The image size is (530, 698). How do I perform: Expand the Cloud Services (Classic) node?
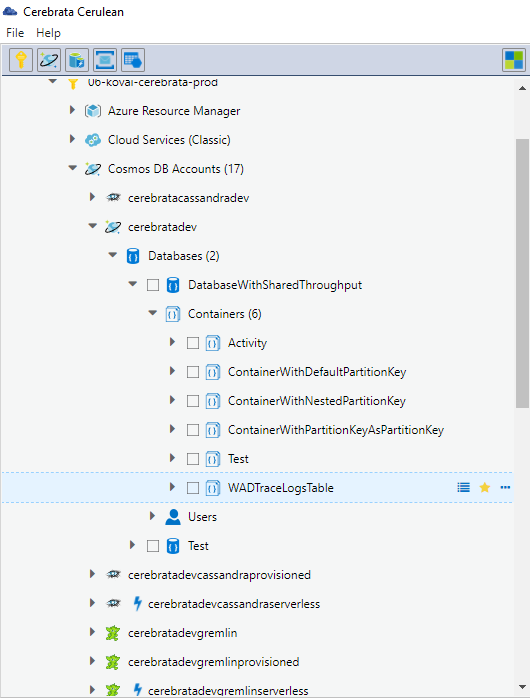tap(72, 139)
